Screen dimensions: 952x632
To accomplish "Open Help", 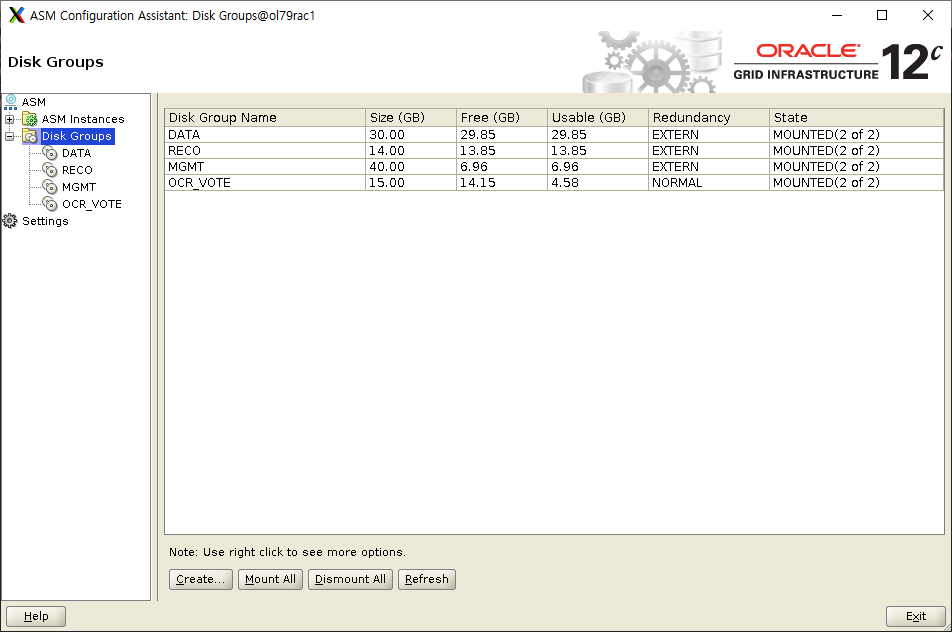I will pyautogui.click(x=36, y=616).
